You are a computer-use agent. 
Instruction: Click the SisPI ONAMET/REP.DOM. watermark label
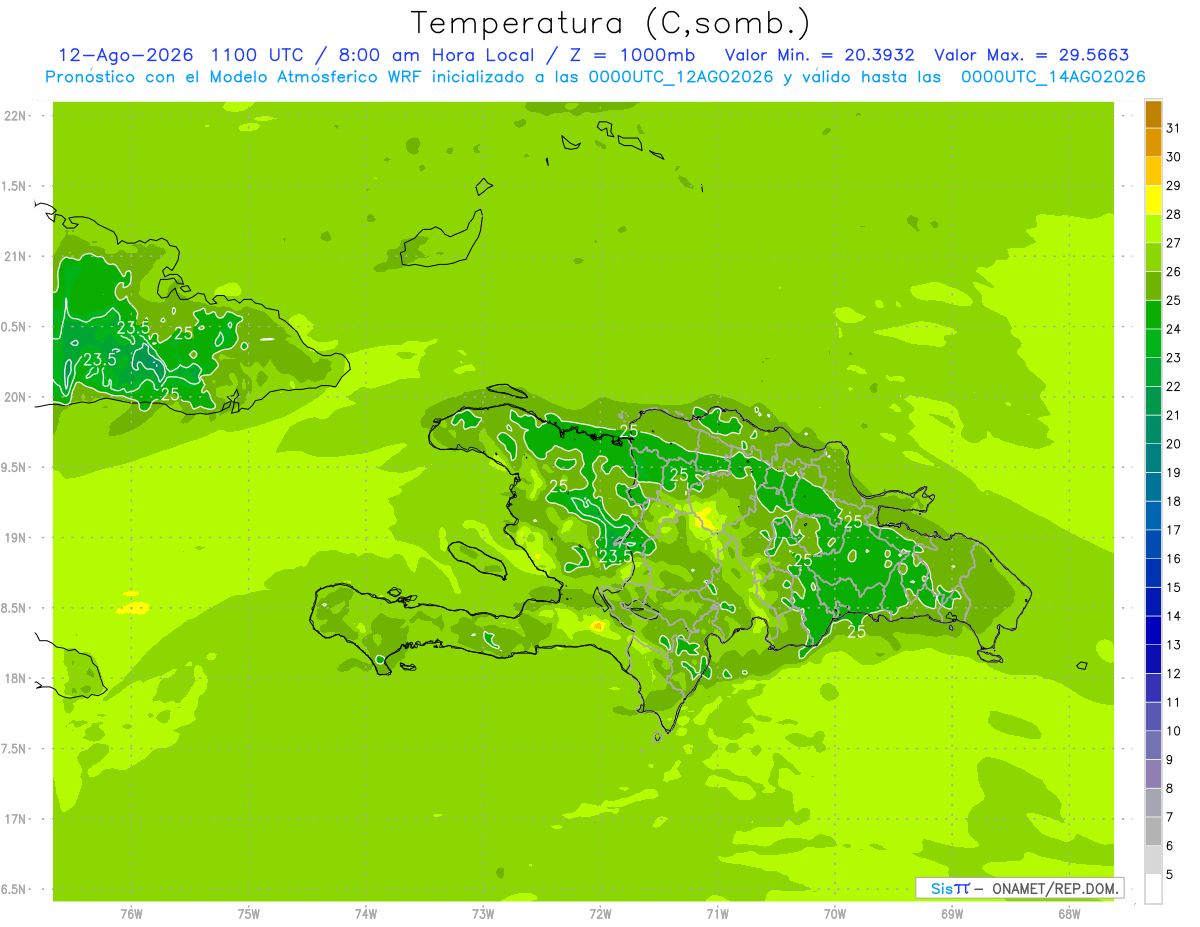[1020, 888]
